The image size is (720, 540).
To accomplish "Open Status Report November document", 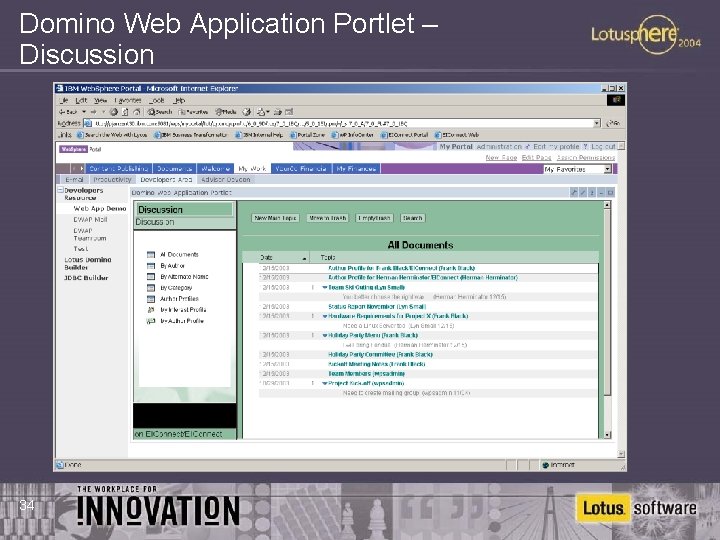I will pyautogui.click(x=377, y=307).
